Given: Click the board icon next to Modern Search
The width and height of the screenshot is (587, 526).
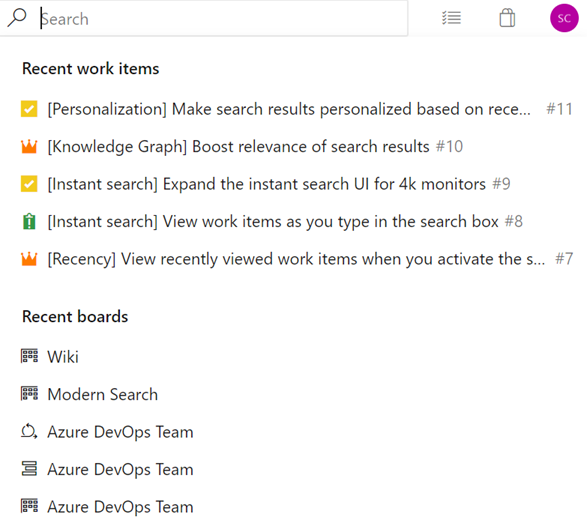Looking at the screenshot, I should click(29, 393).
